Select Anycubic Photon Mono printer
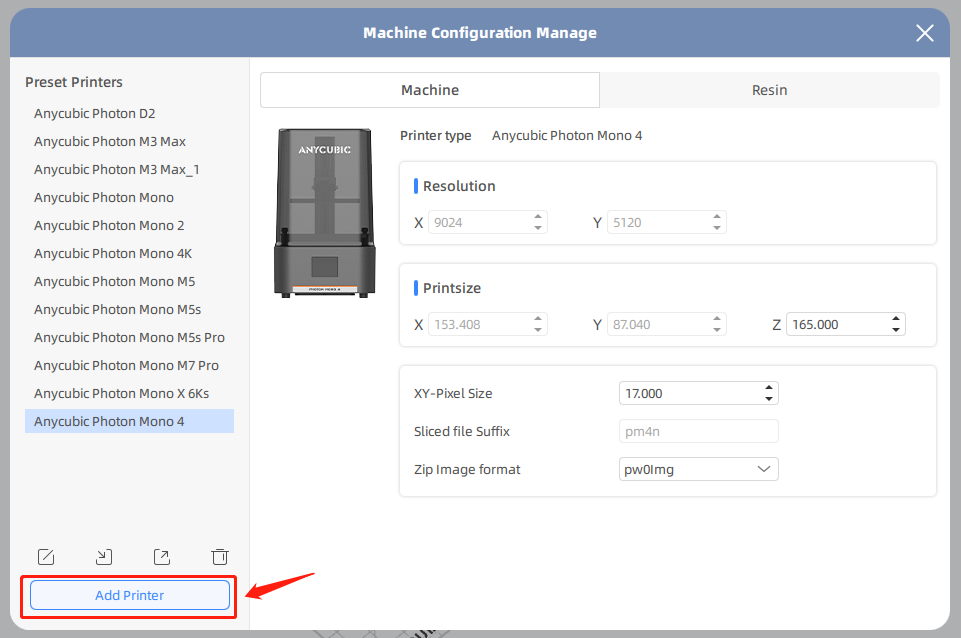The height and width of the screenshot is (638, 961). [x=129, y=197]
